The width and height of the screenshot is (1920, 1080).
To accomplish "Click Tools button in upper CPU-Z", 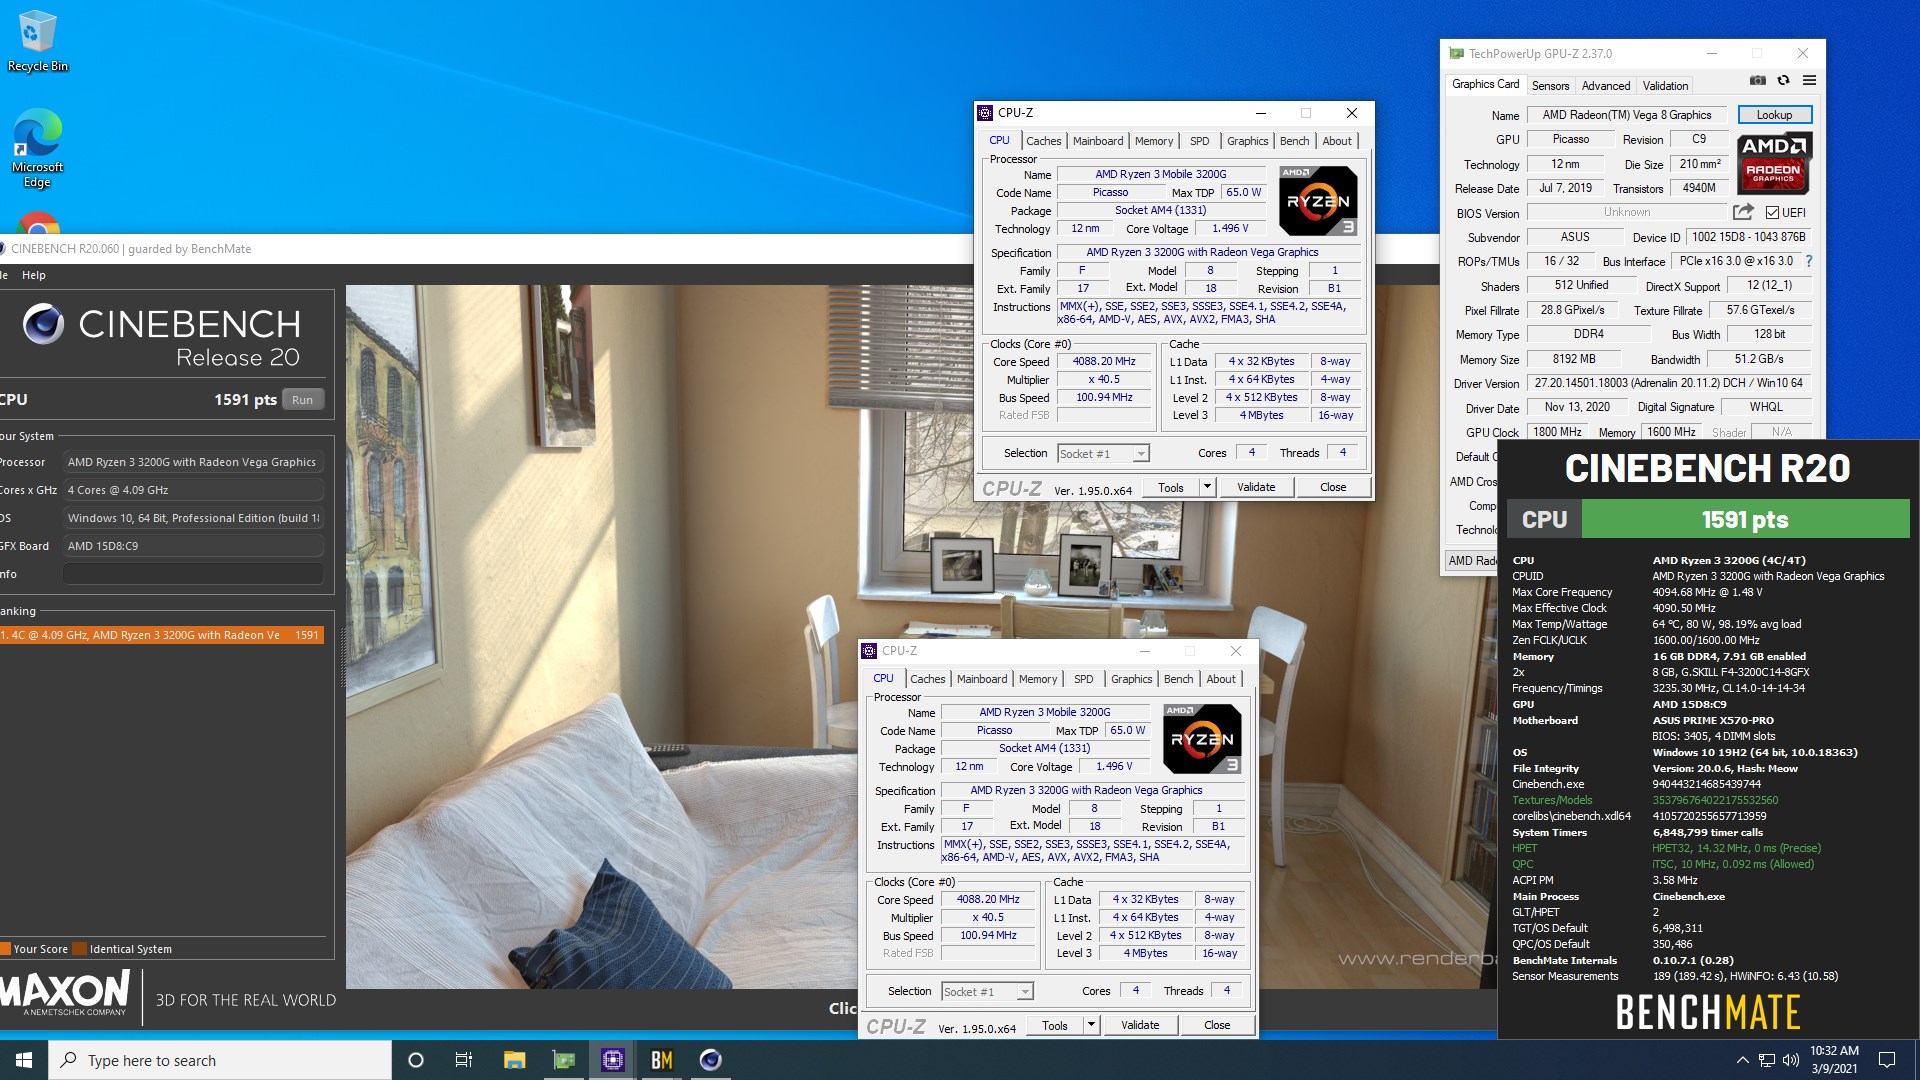I will click(1171, 487).
